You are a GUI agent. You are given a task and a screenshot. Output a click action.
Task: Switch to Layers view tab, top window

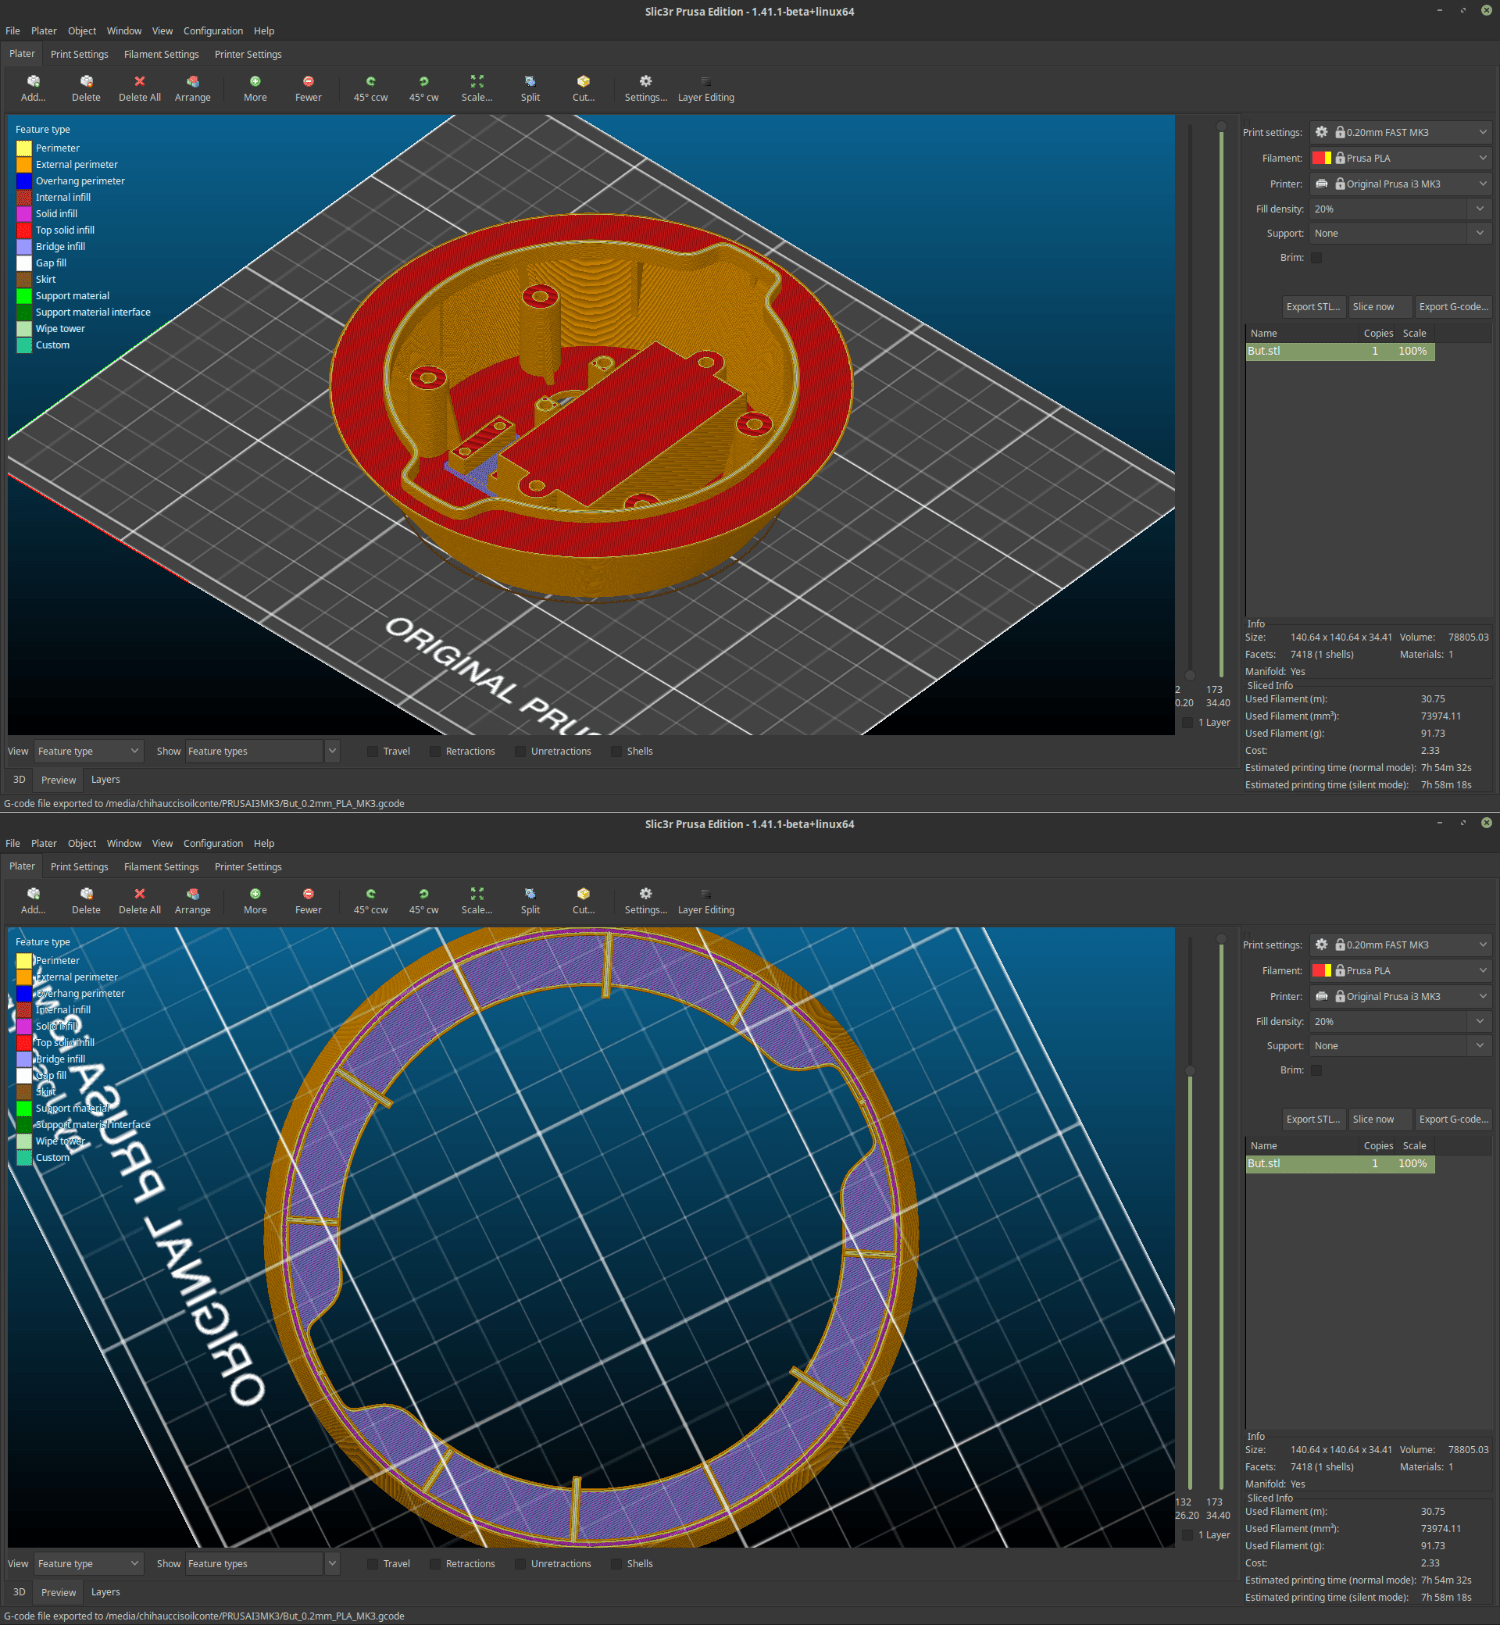(105, 780)
